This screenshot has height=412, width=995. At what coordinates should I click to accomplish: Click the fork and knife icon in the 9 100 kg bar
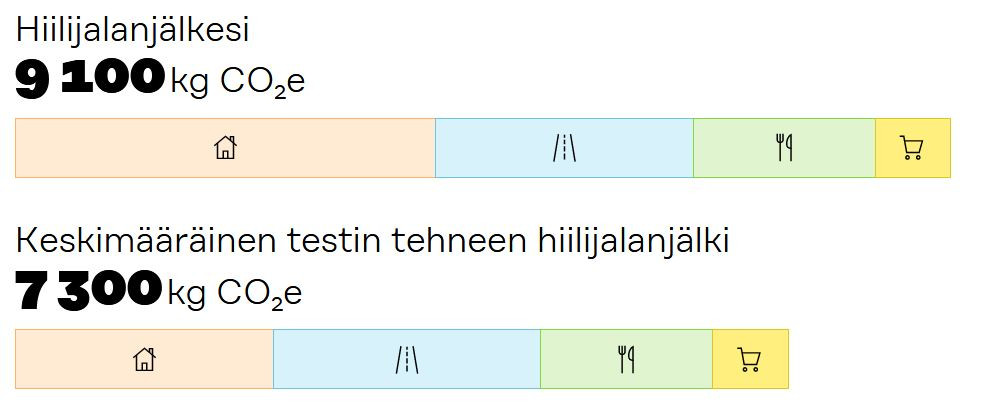[784, 148]
